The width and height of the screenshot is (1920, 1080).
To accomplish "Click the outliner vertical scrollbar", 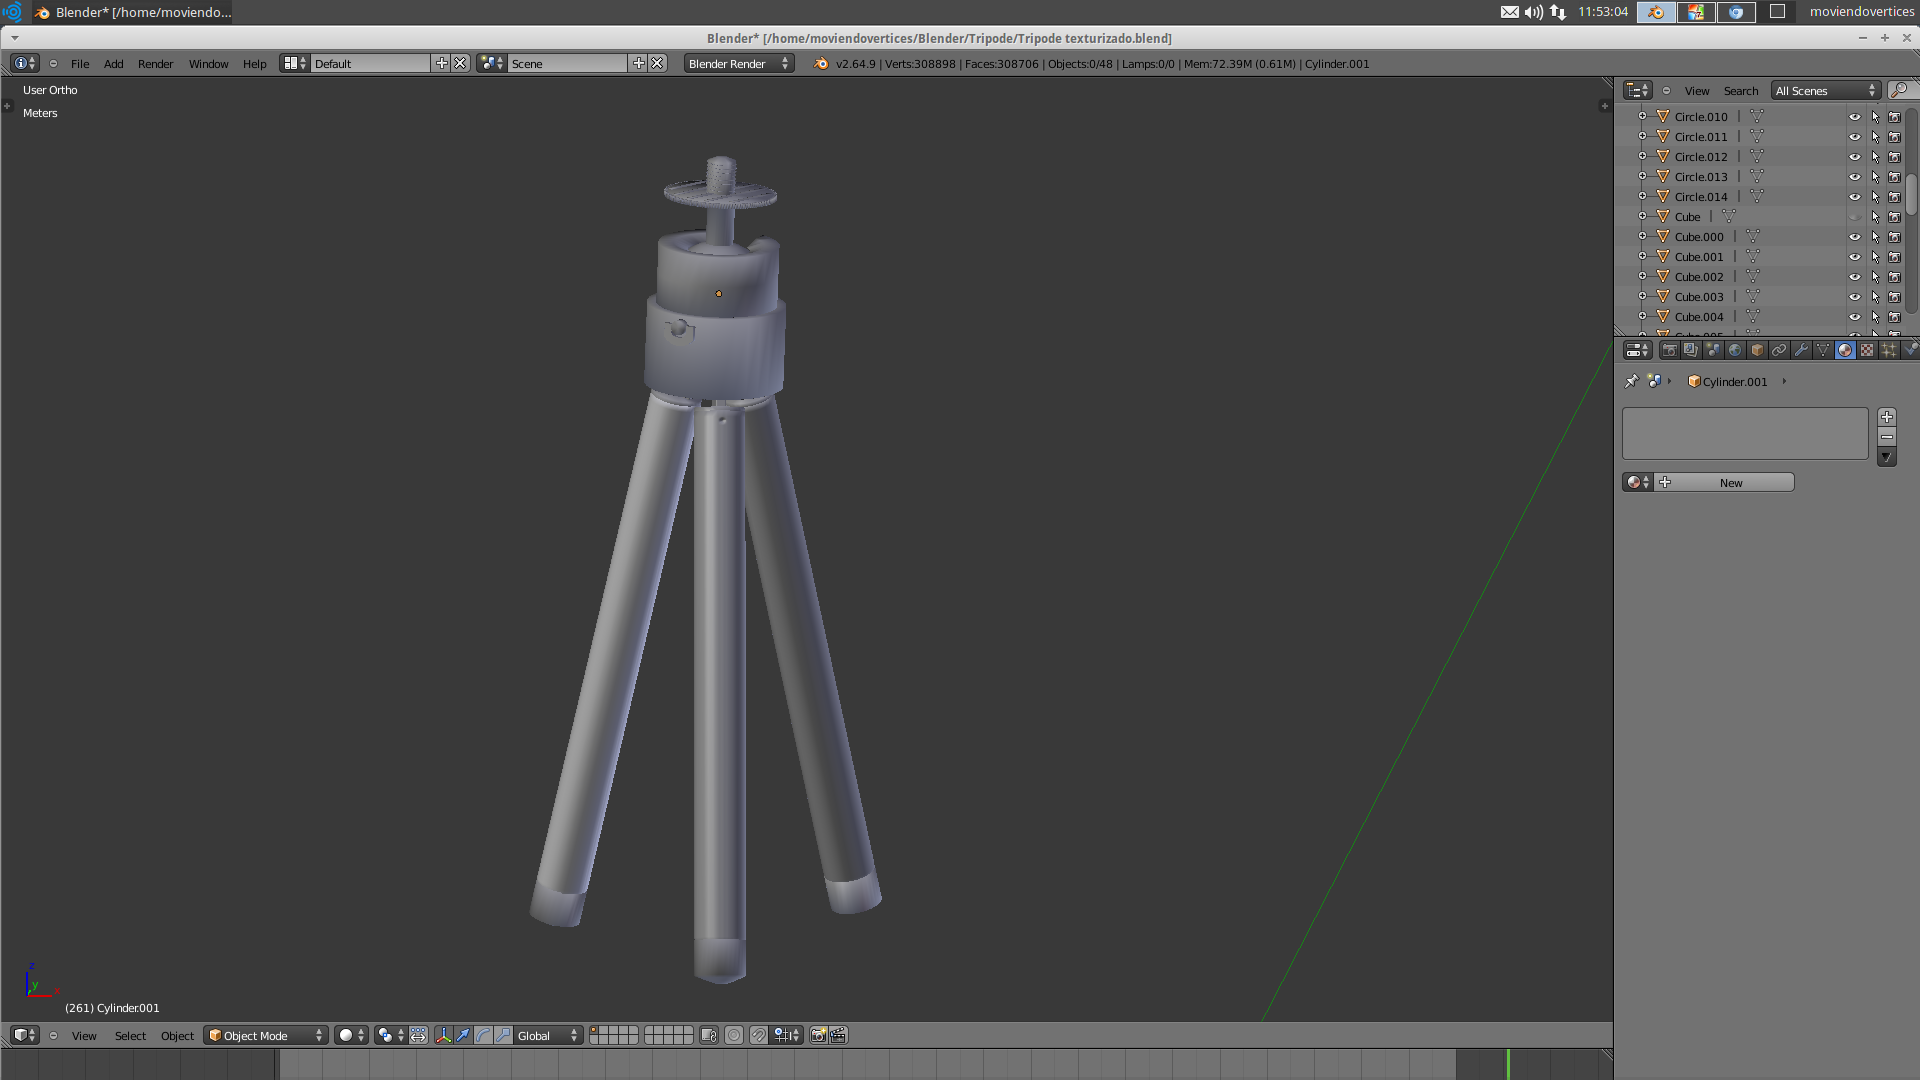I will 1911,195.
